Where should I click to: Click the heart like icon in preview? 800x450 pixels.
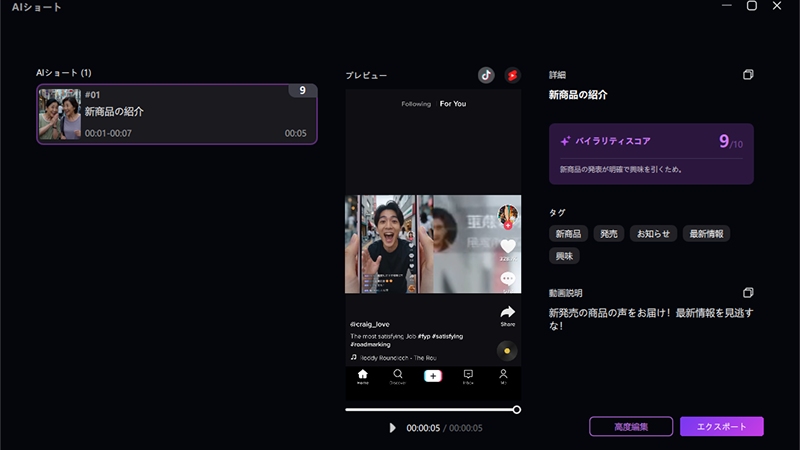[508, 246]
